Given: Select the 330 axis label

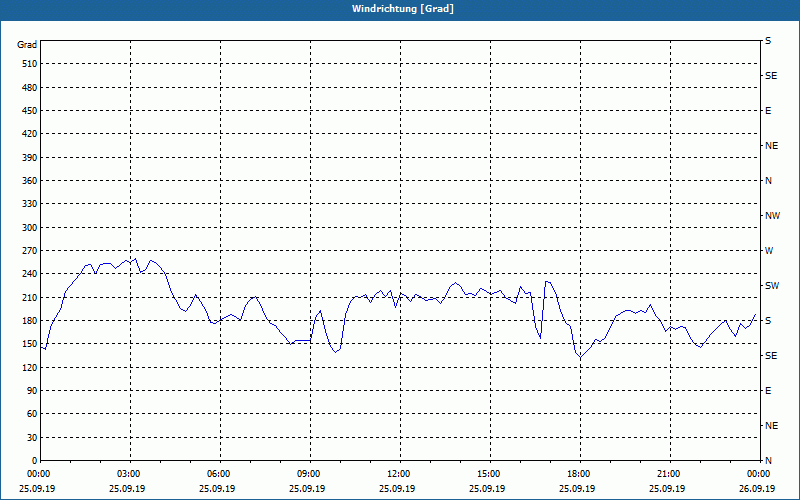Looking at the screenshot, I should click(x=30, y=204).
